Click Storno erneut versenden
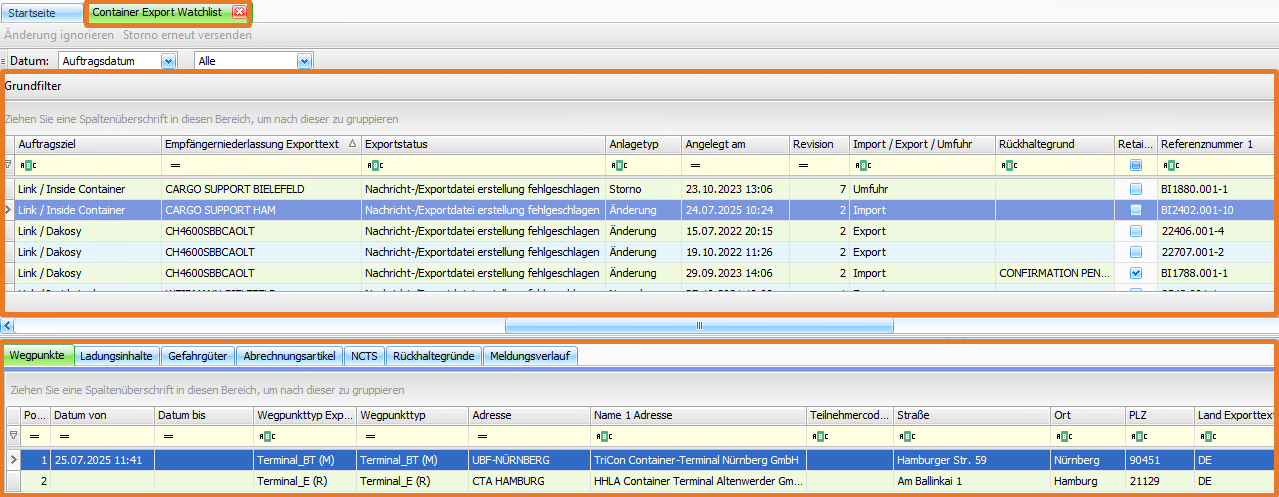This screenshot has height=497, width=1279. click(x=187, y=35)
